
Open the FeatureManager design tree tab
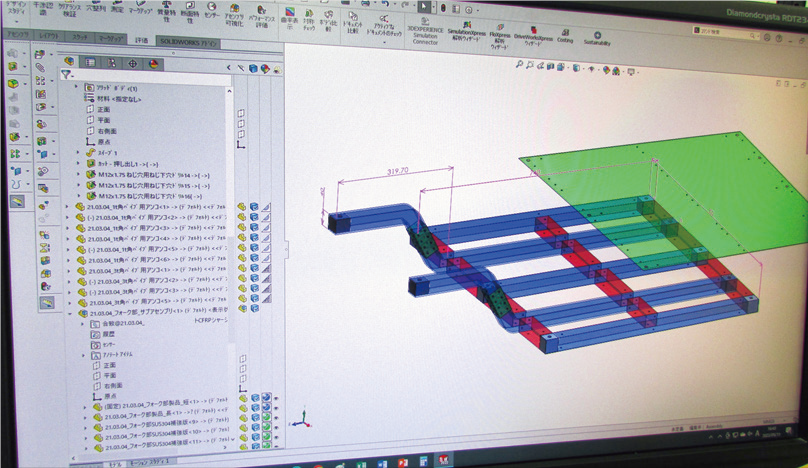click(x=68, y=63)
